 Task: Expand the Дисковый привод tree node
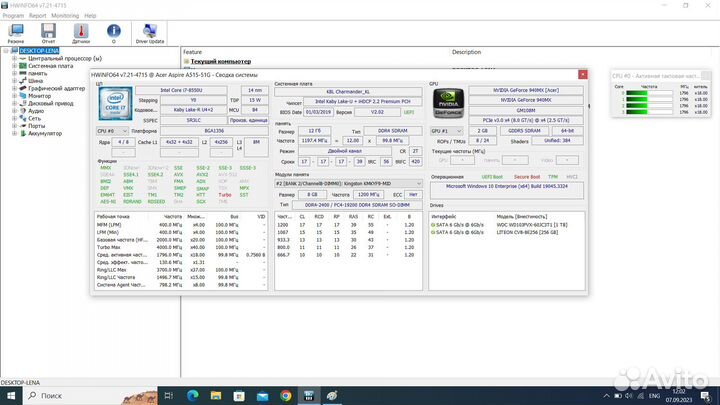(14, 103)
